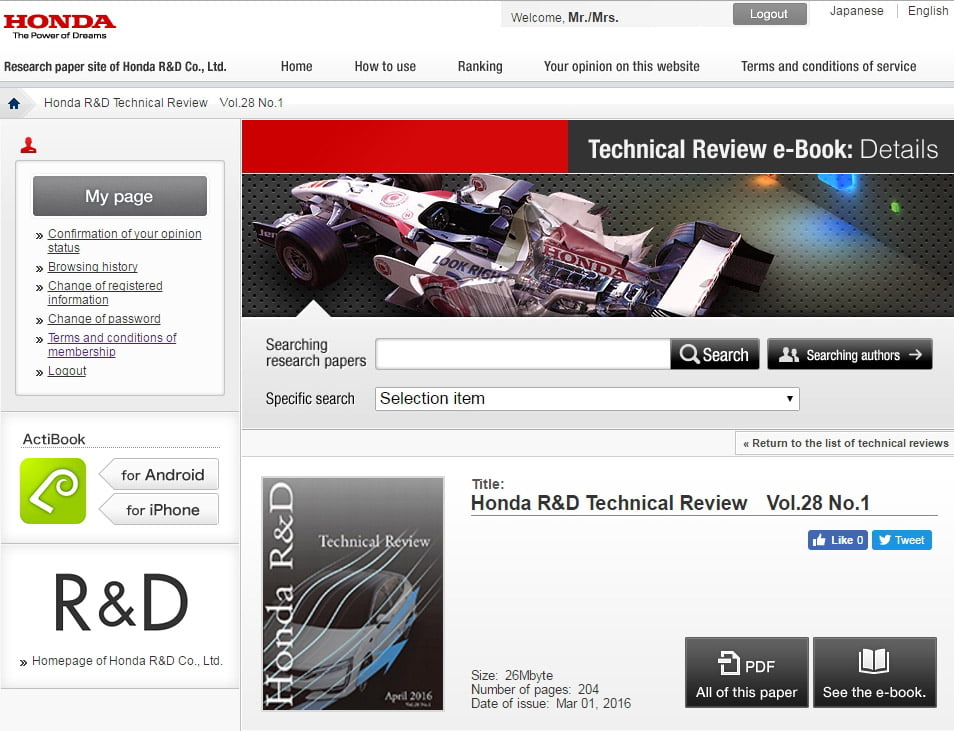
Task: Click 'Date of issue: Mar 01, 2016' text
Action: (551, 703)
